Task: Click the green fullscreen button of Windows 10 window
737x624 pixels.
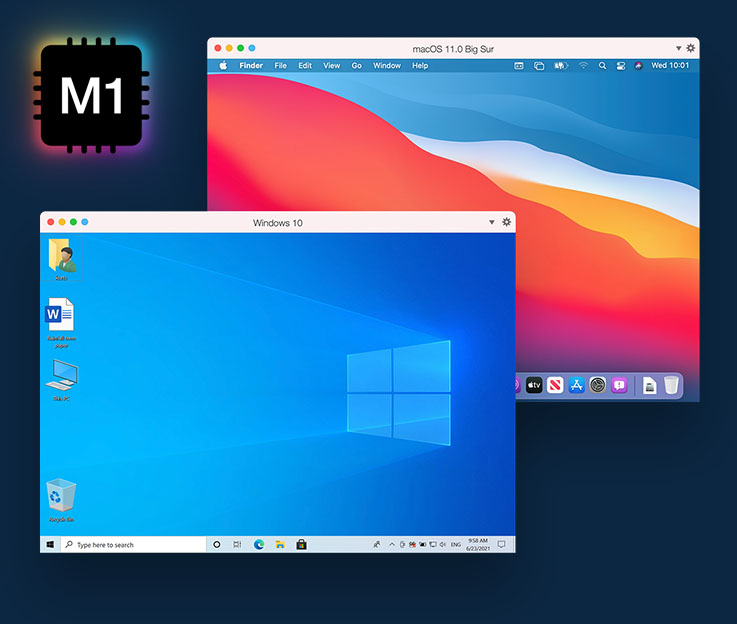Action: click(x=73, y=222)
